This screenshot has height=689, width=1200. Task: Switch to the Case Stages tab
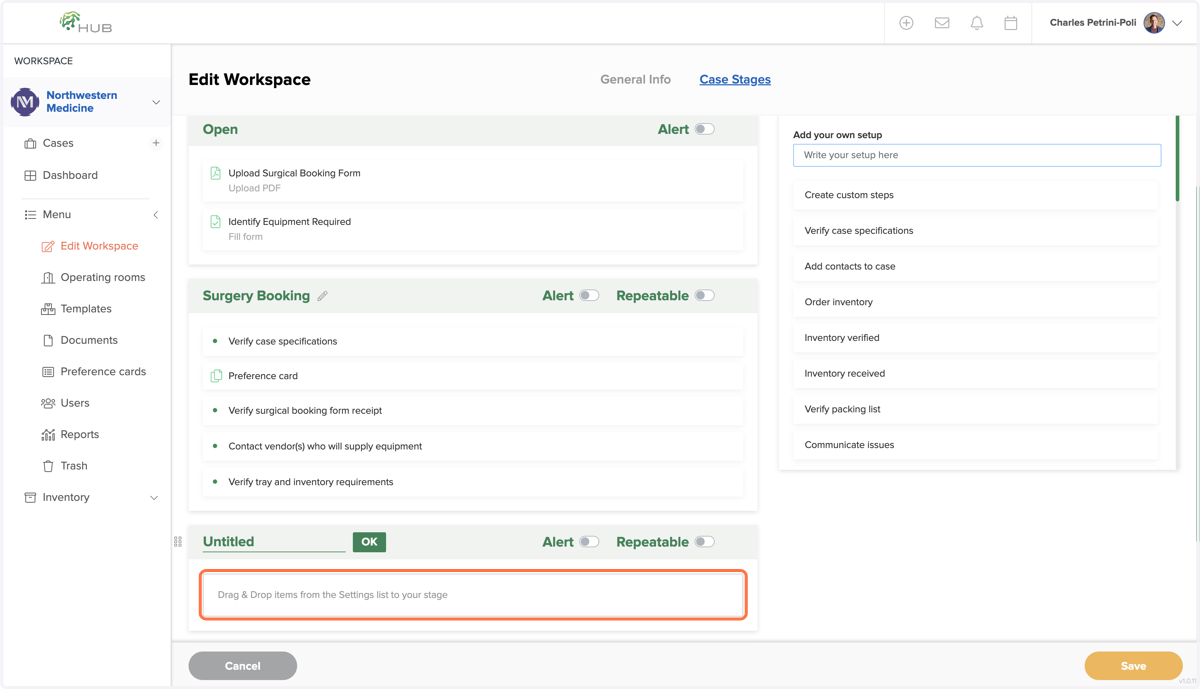(x=735, y=79)
